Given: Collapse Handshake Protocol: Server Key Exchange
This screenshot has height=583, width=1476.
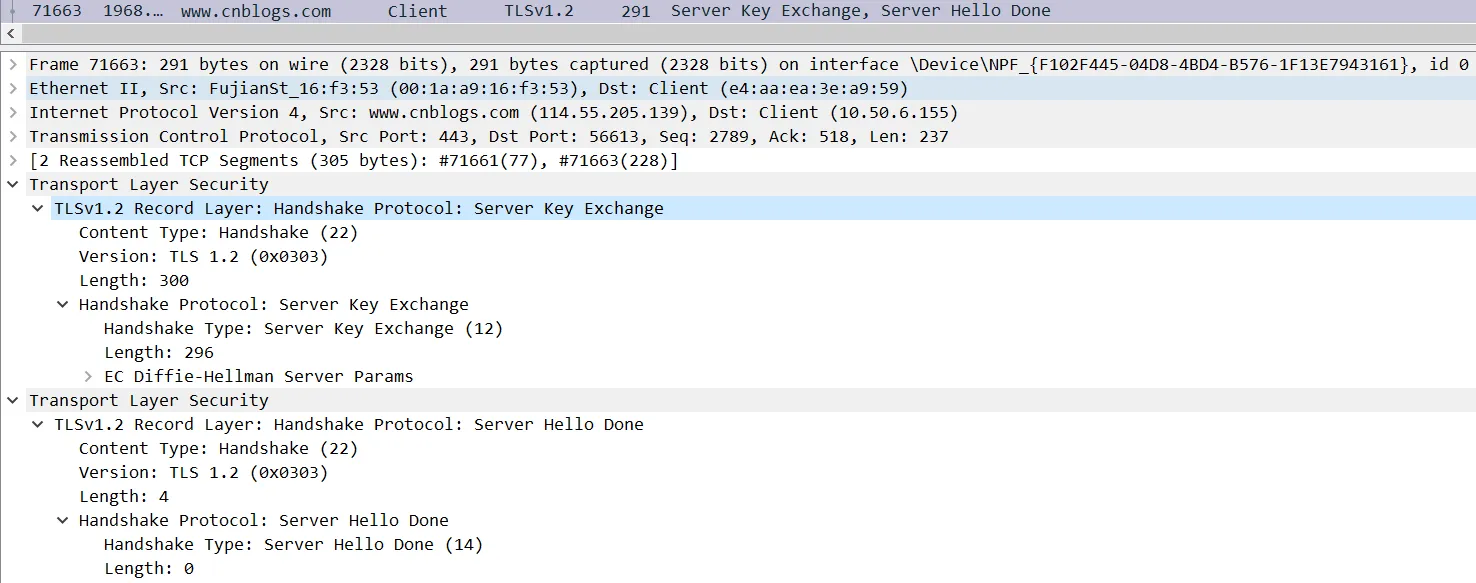Looking at the screenshot, I should coord(63,304).
